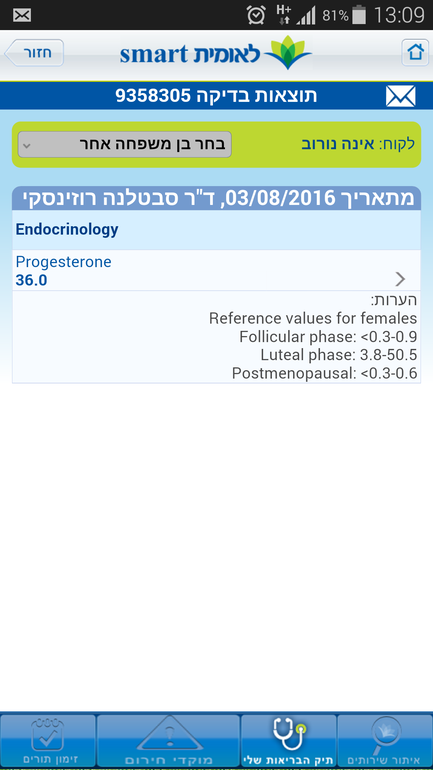
Task: Open the זימון תורים appointments tab
Action: pos(48,741)
